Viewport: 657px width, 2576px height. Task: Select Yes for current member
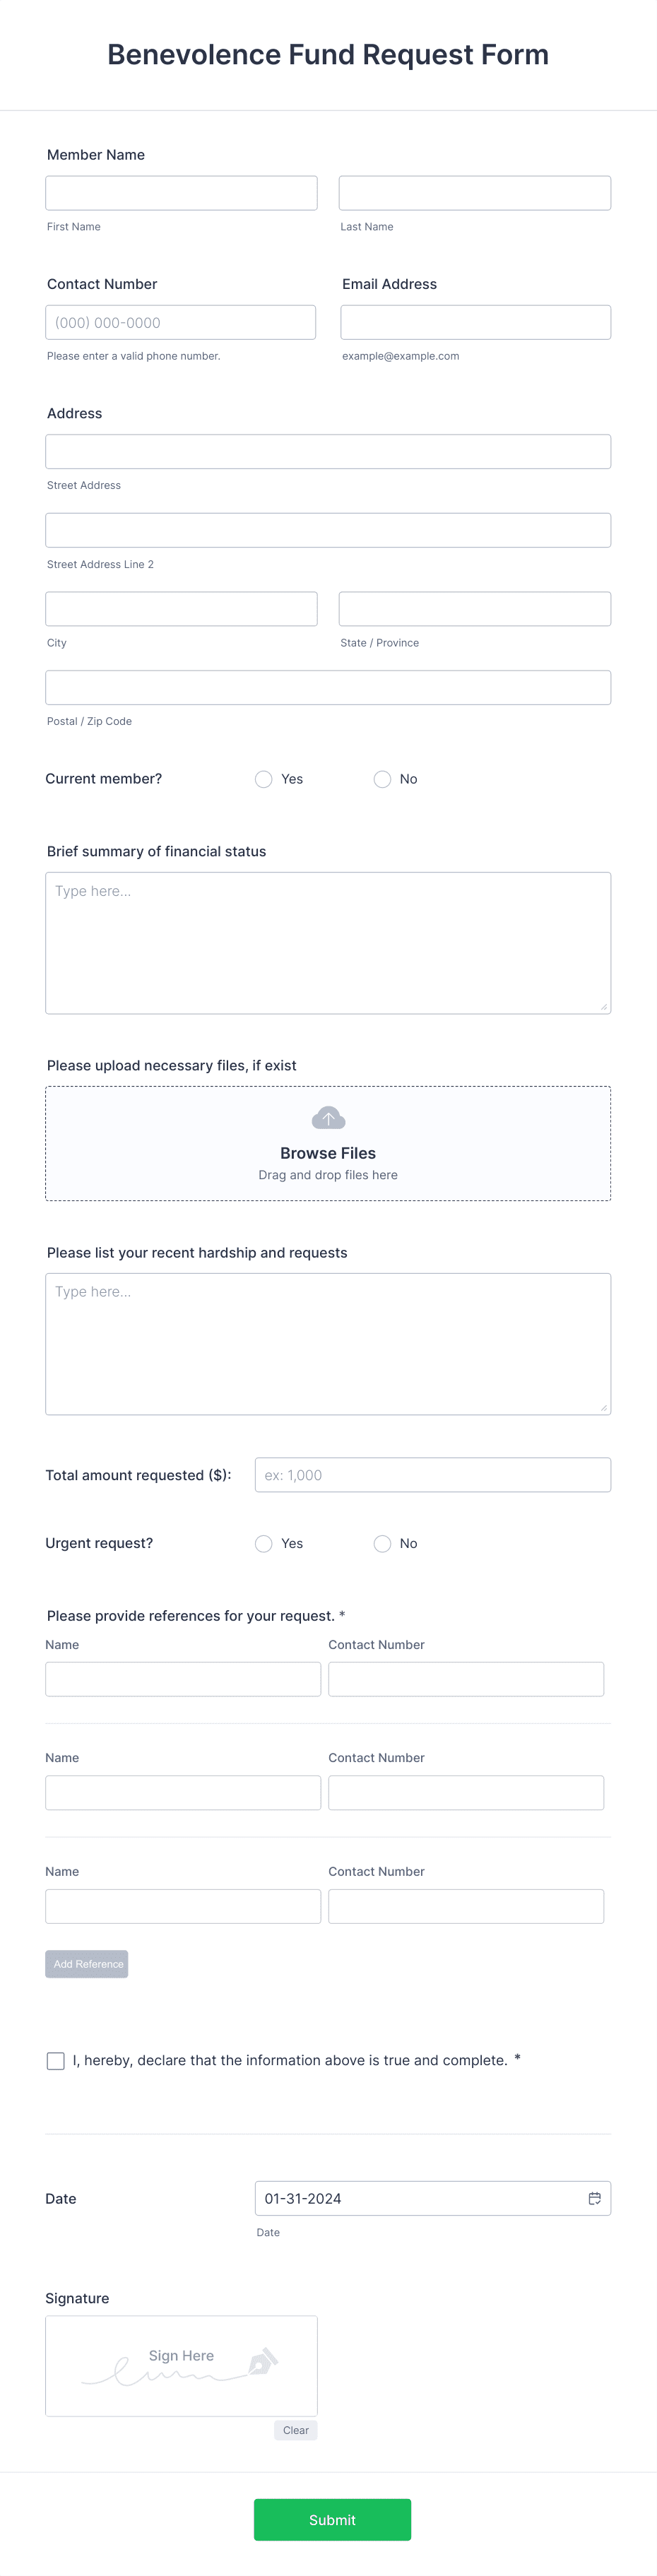263,779
